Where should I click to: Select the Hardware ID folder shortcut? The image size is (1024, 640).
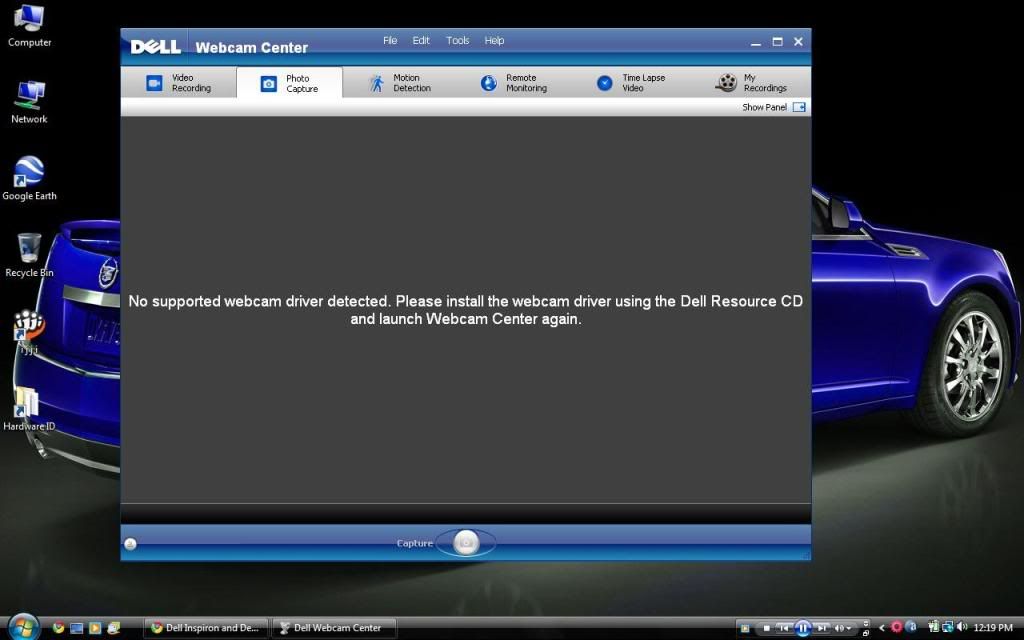tap(29, 409)
